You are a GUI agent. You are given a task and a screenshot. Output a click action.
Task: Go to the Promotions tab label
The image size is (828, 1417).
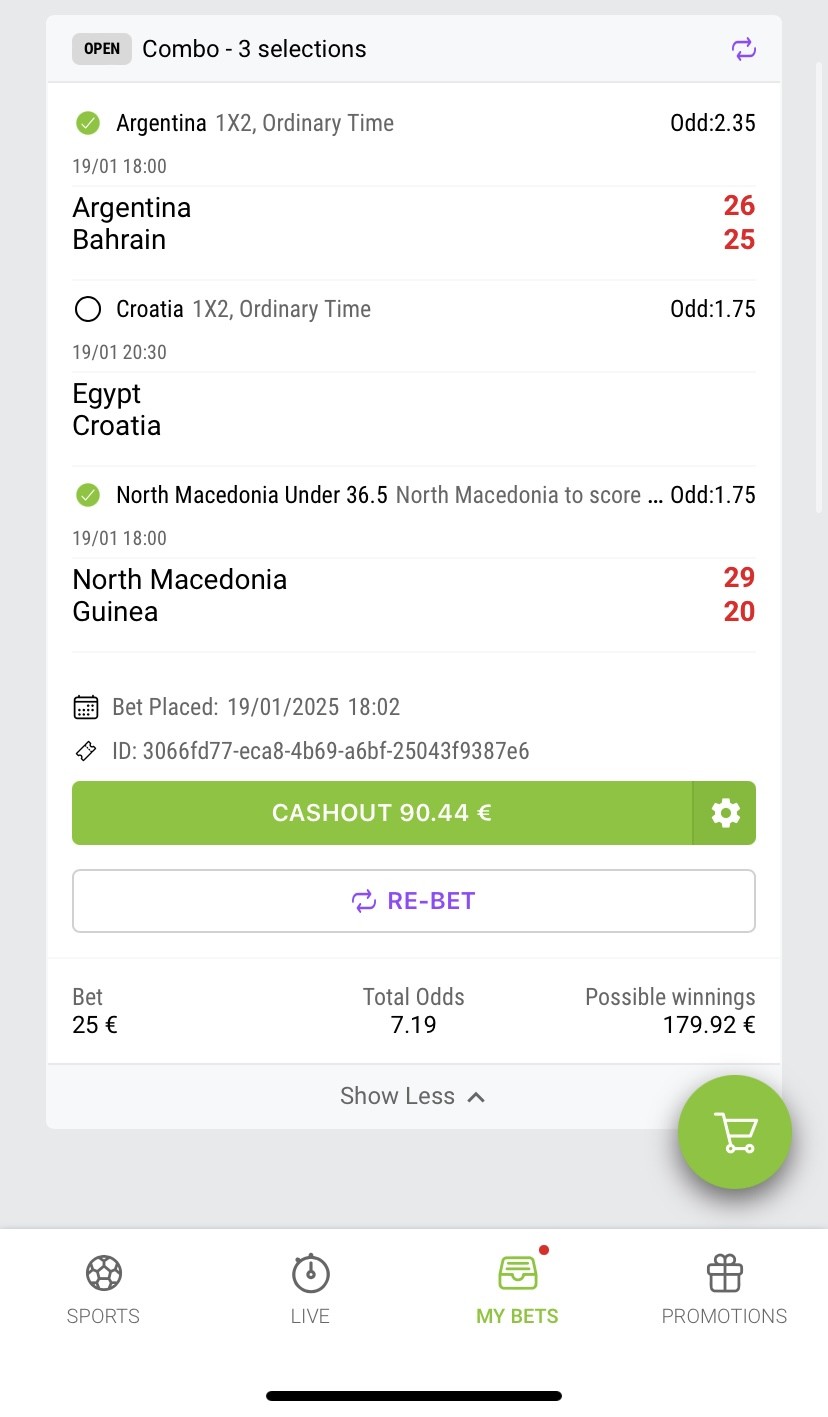pyautogui.click(x=724, y=1316)
